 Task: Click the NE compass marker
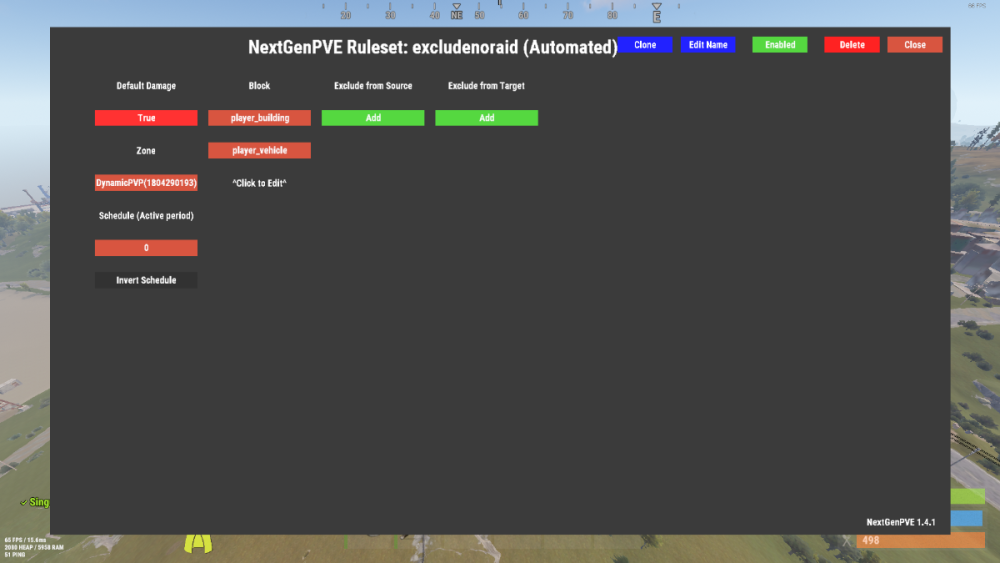(x=457, y=16)
